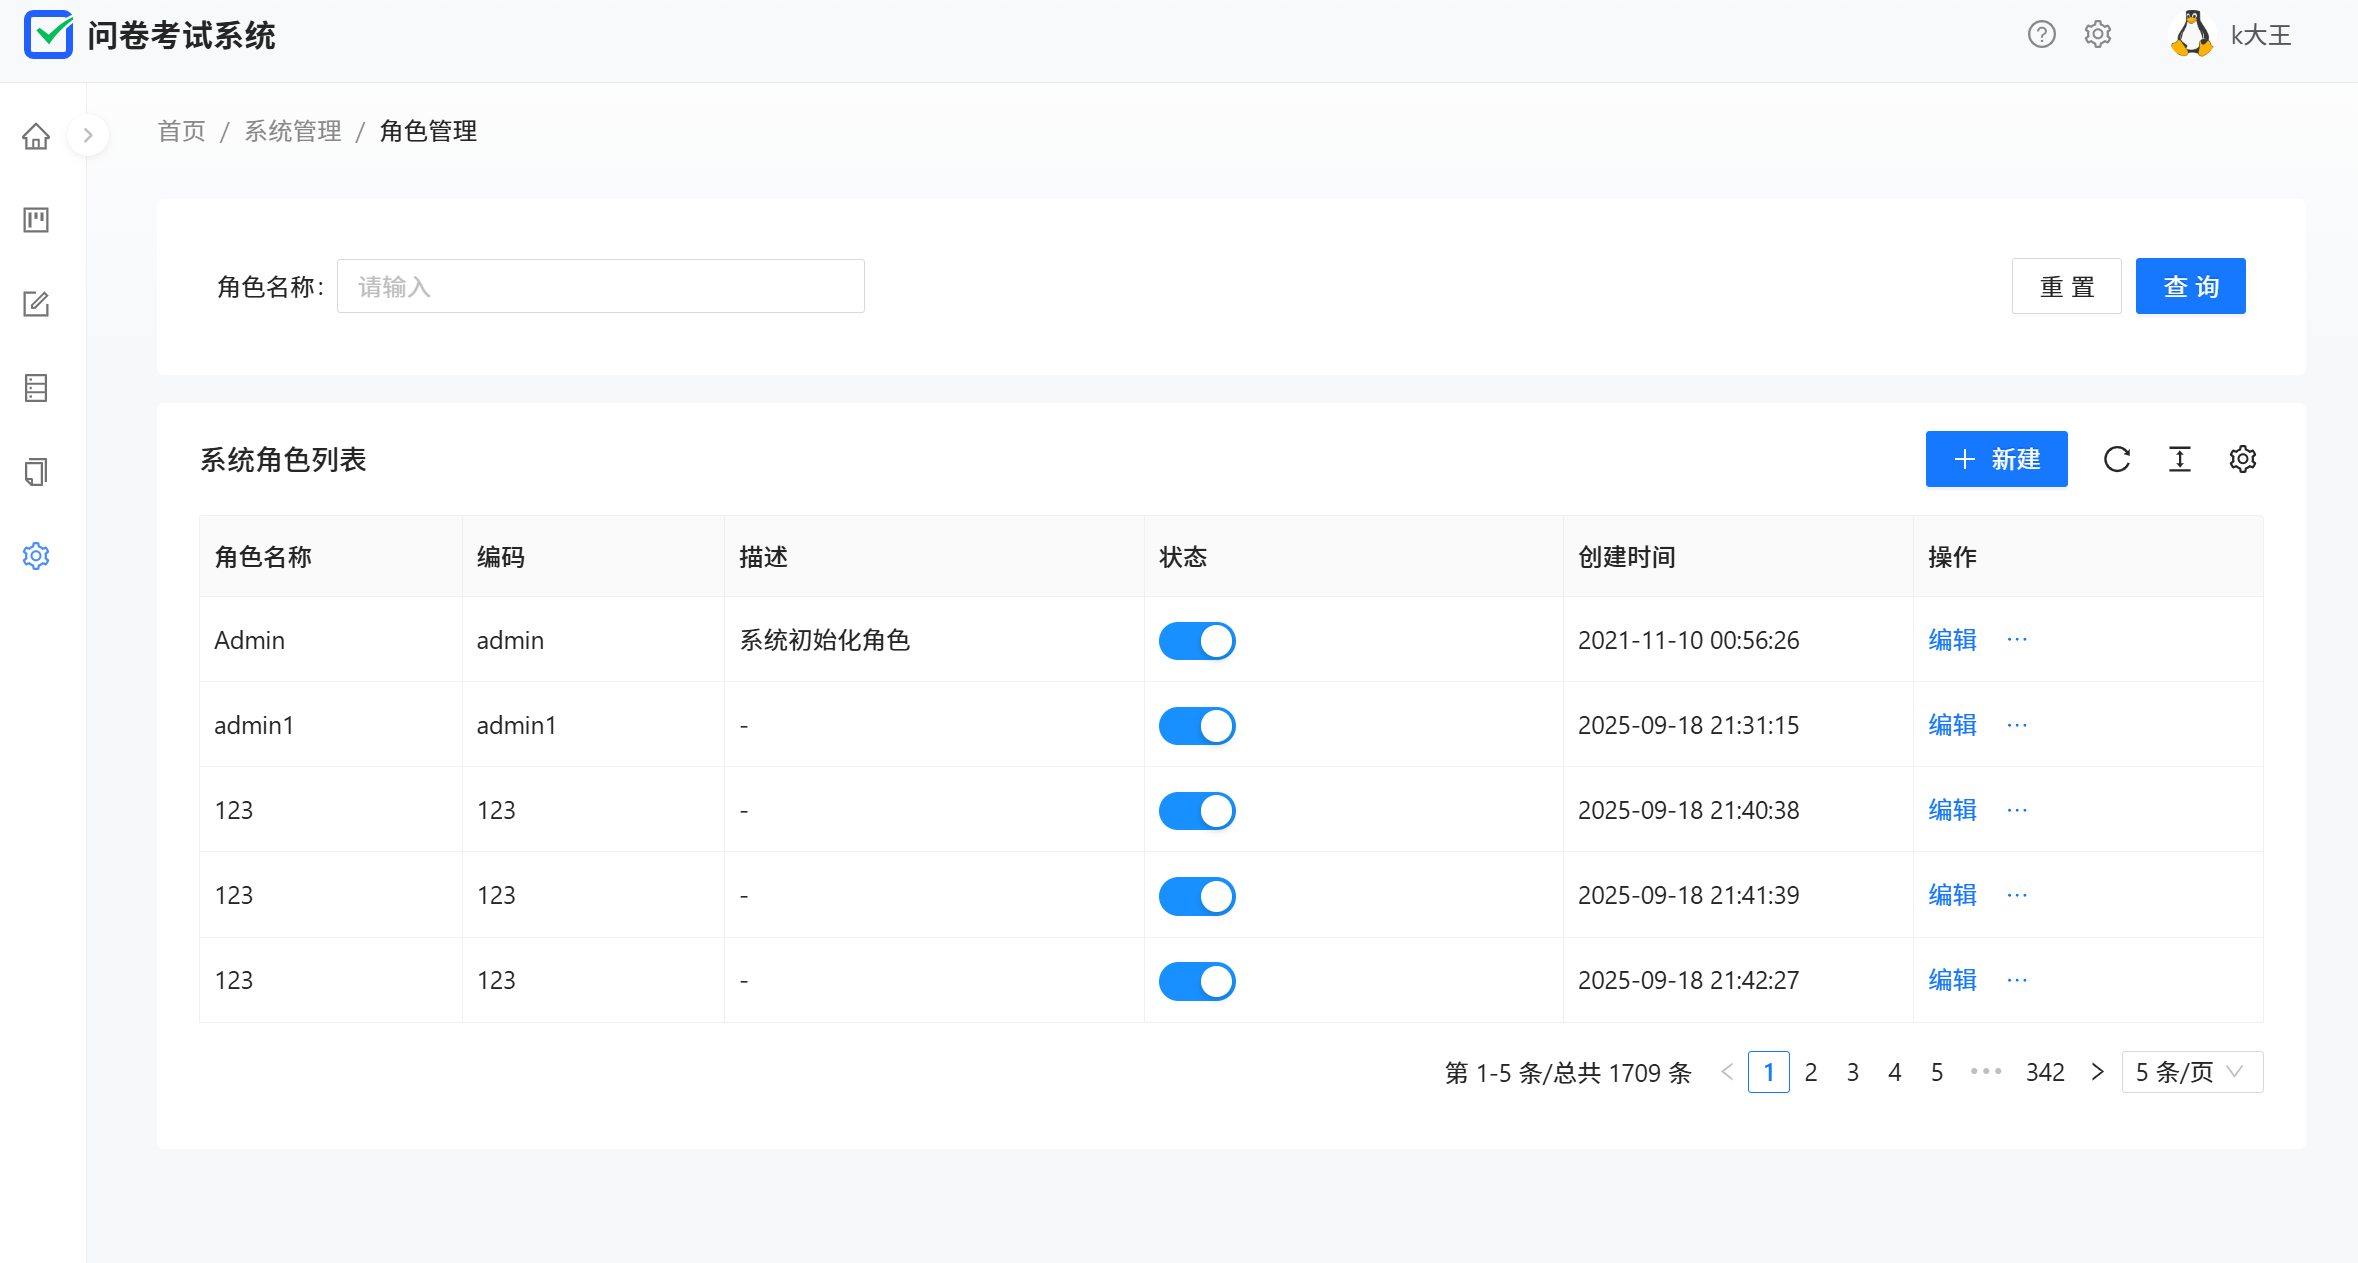Toggle status switch for Admin role
The image size is (2358, 1263).
click(x=1196, y=641)
